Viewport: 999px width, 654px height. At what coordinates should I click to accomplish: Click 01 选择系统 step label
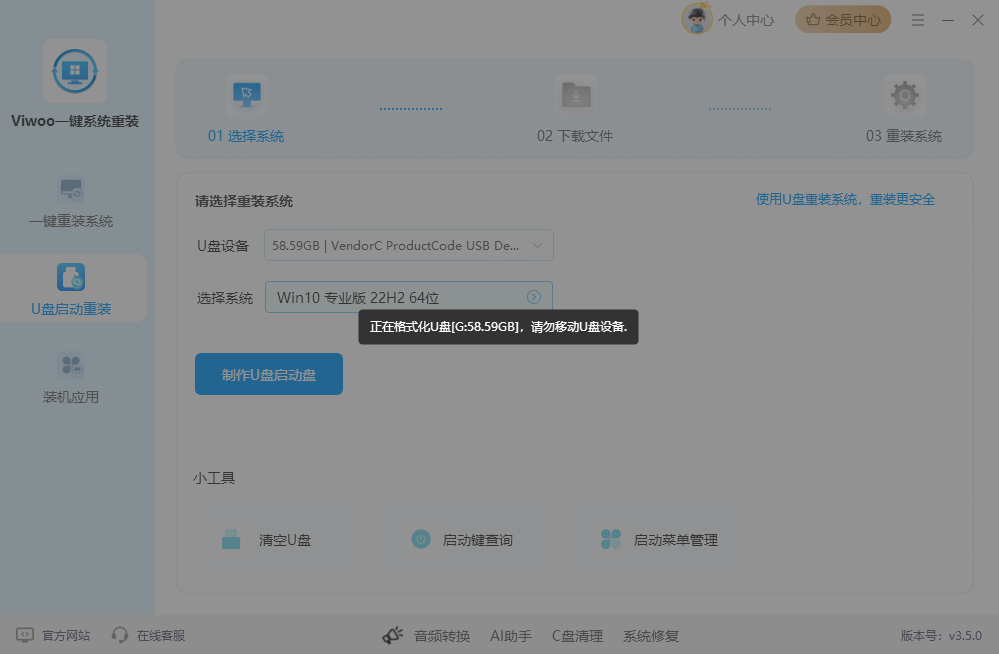pyautogui.click(x=246, y=136)
